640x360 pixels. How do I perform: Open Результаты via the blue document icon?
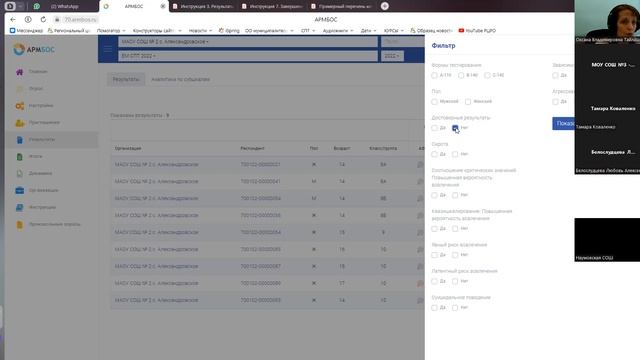pyautogui.click(x=20, y=140)
